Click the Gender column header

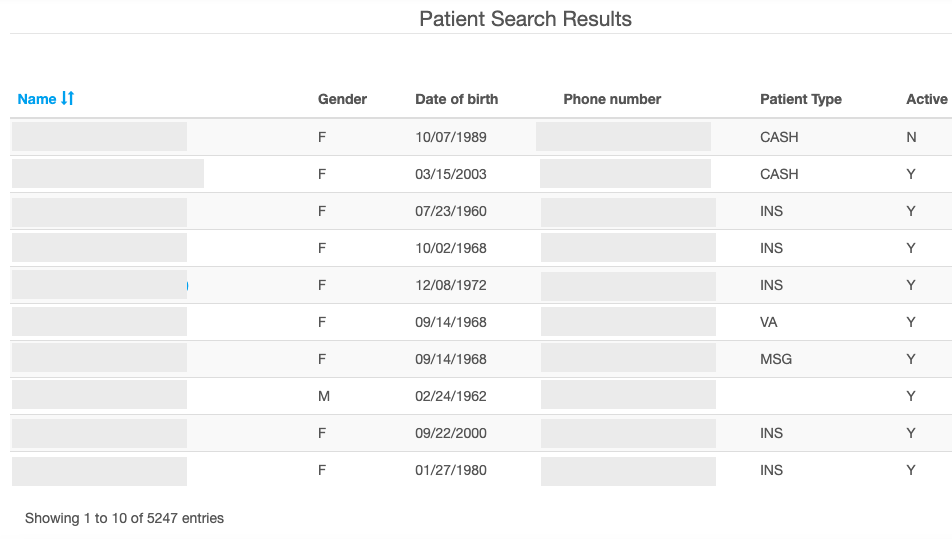342,99
